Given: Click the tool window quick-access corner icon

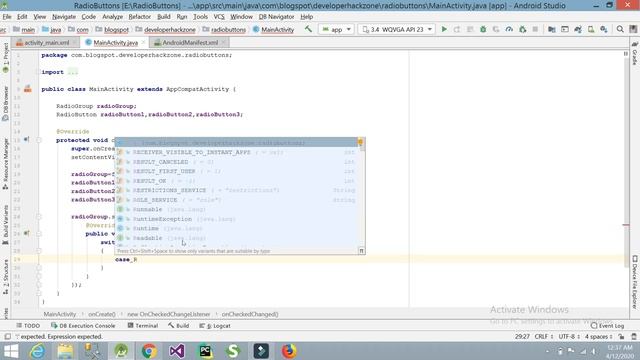Looking at the screenshot, I should point(7,337).
